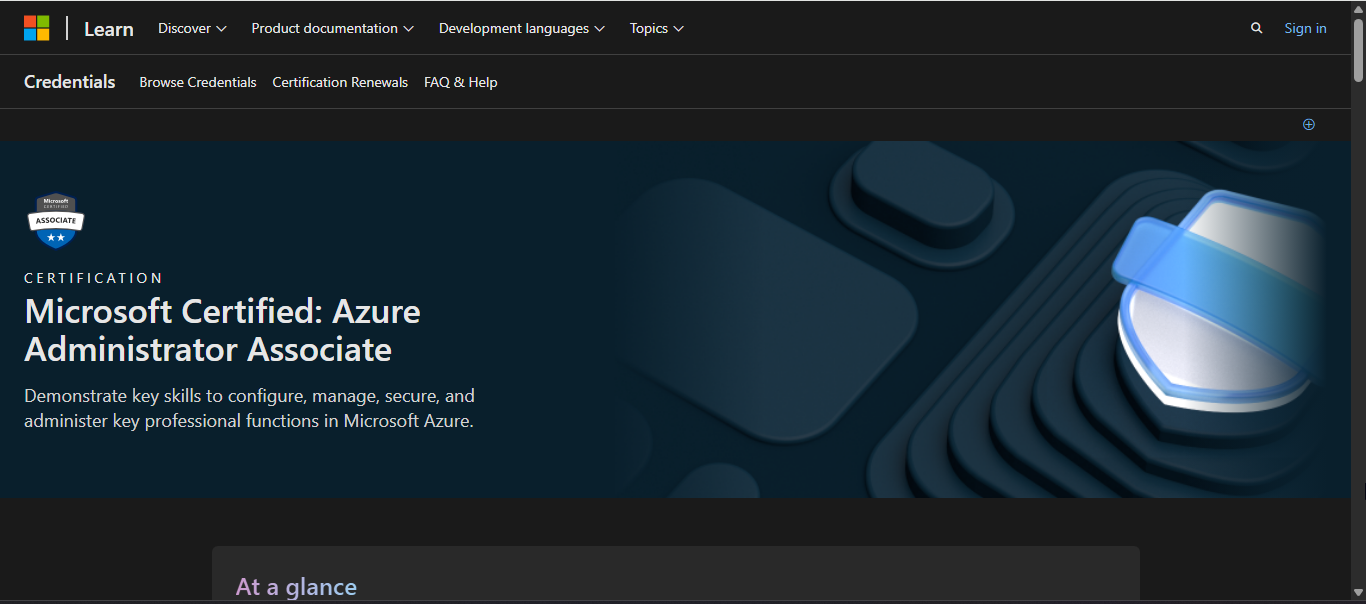Click the Microsoft logo
1366x604 pixels.
(37, 28)
